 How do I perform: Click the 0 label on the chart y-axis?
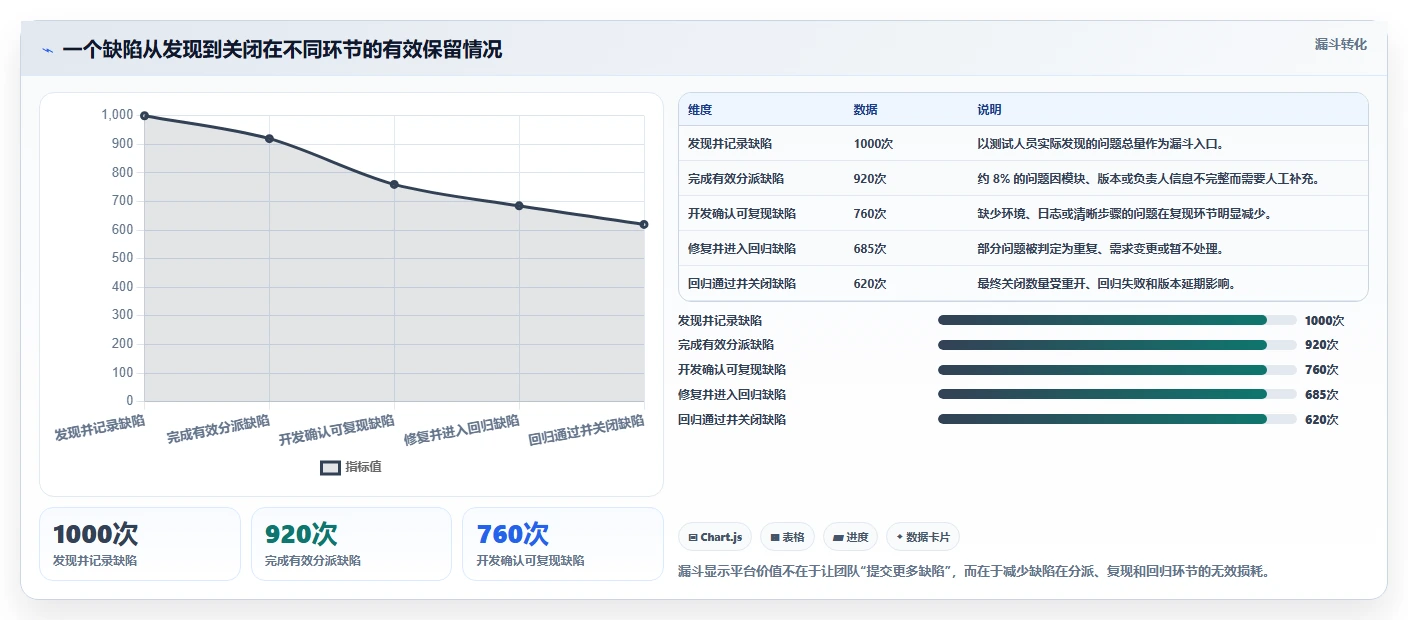click(x=130, y=401)
